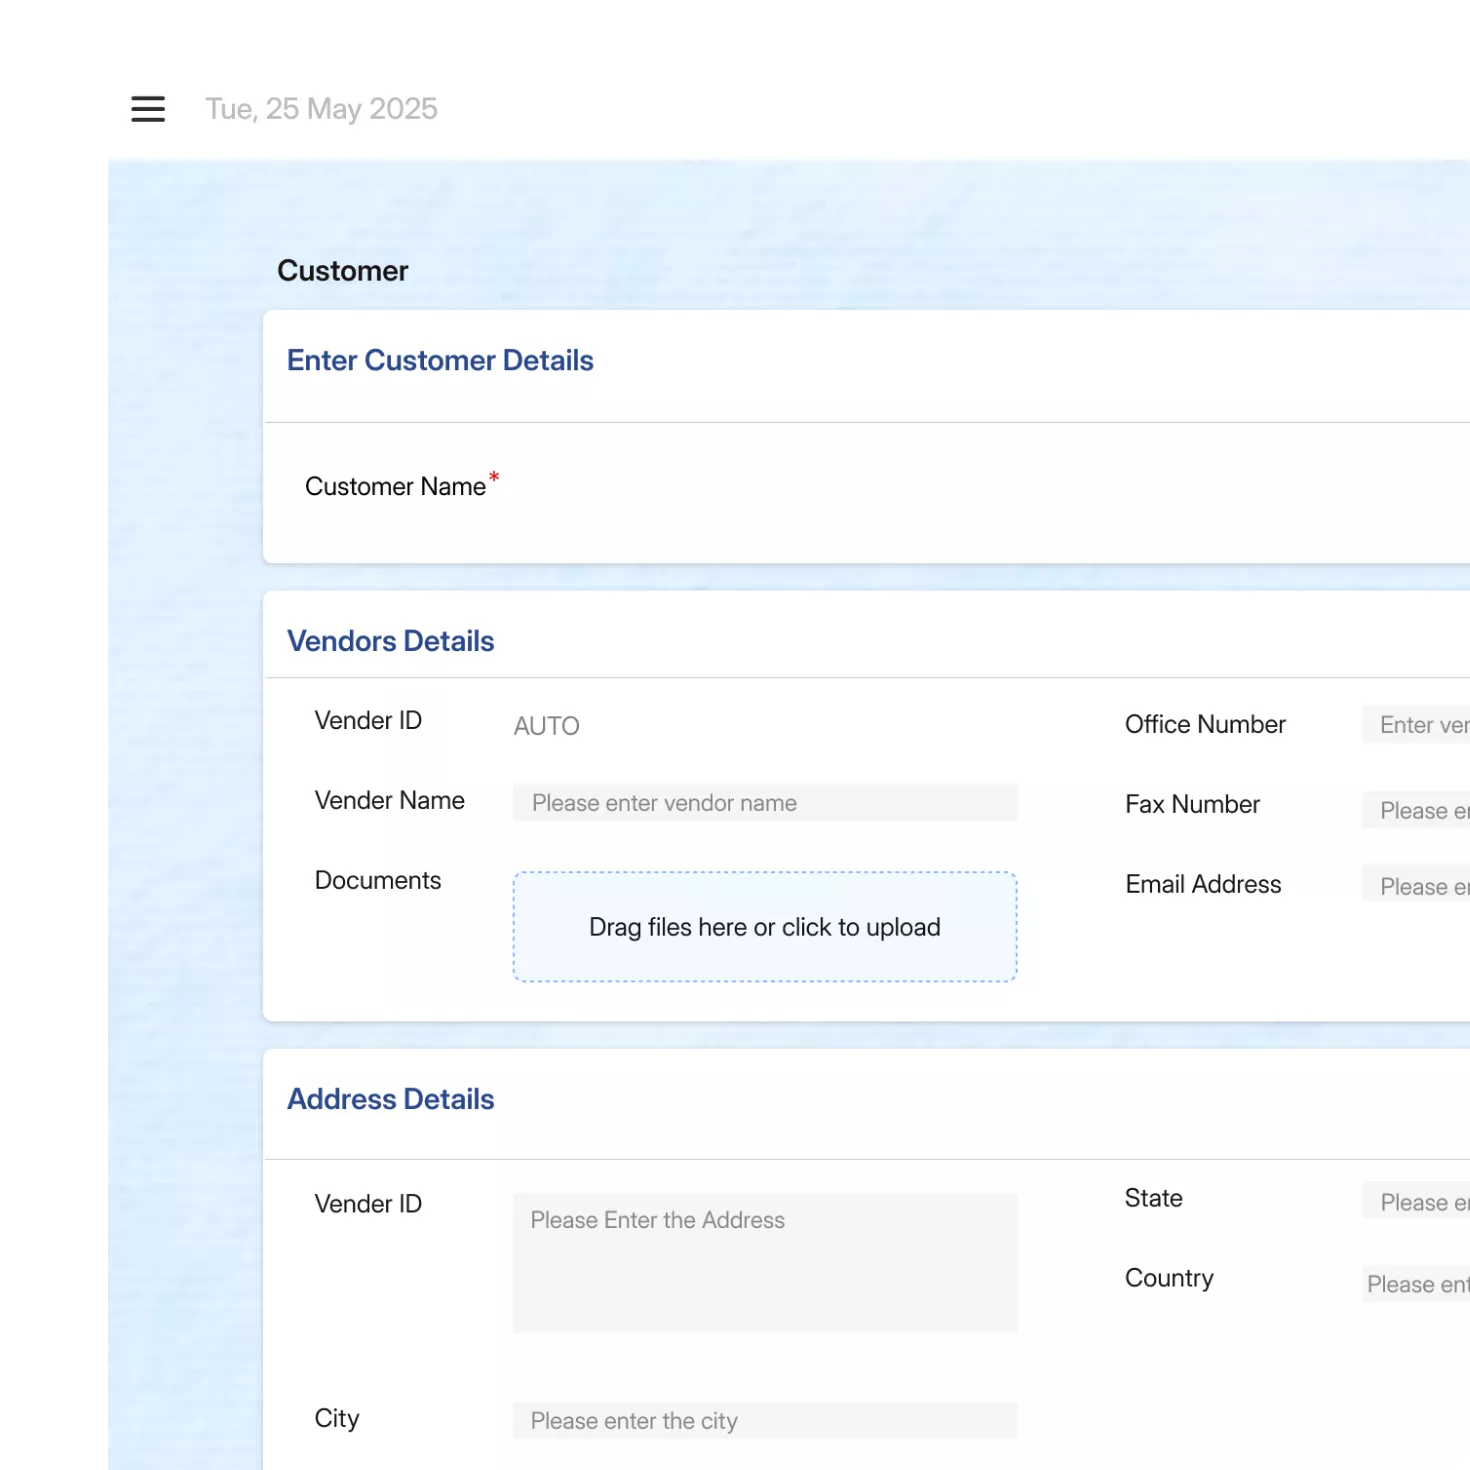The image size is (1470, 1470).
Task: Click the AUTO Vender ID value
Action: click(546, 726)
